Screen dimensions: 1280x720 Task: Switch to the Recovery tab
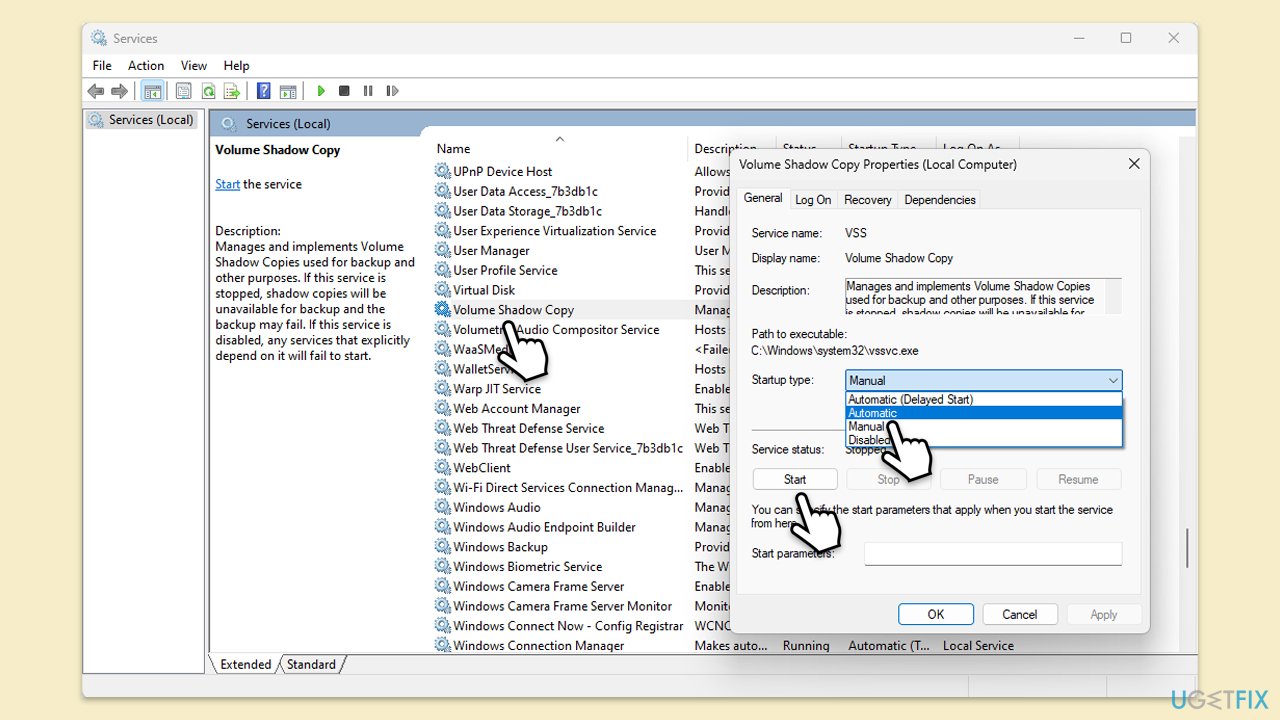pos(867,200)
